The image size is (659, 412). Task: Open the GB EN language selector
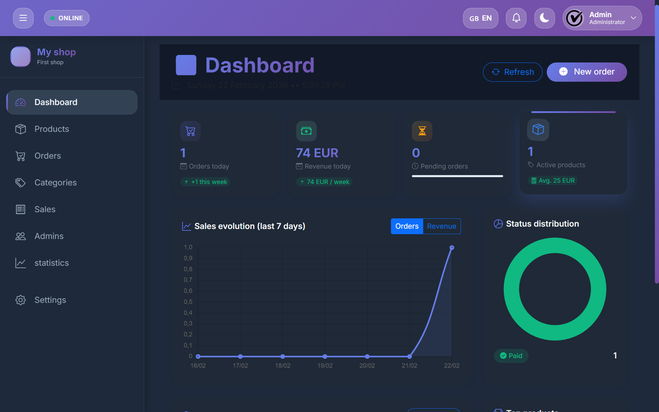480,18
